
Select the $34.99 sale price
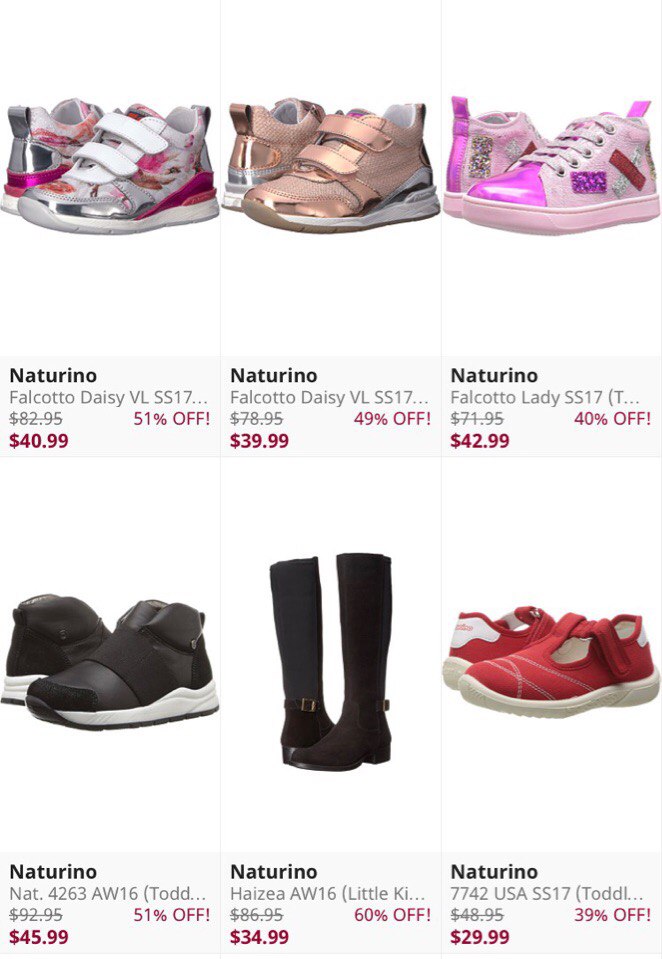[x=259, y=938]
